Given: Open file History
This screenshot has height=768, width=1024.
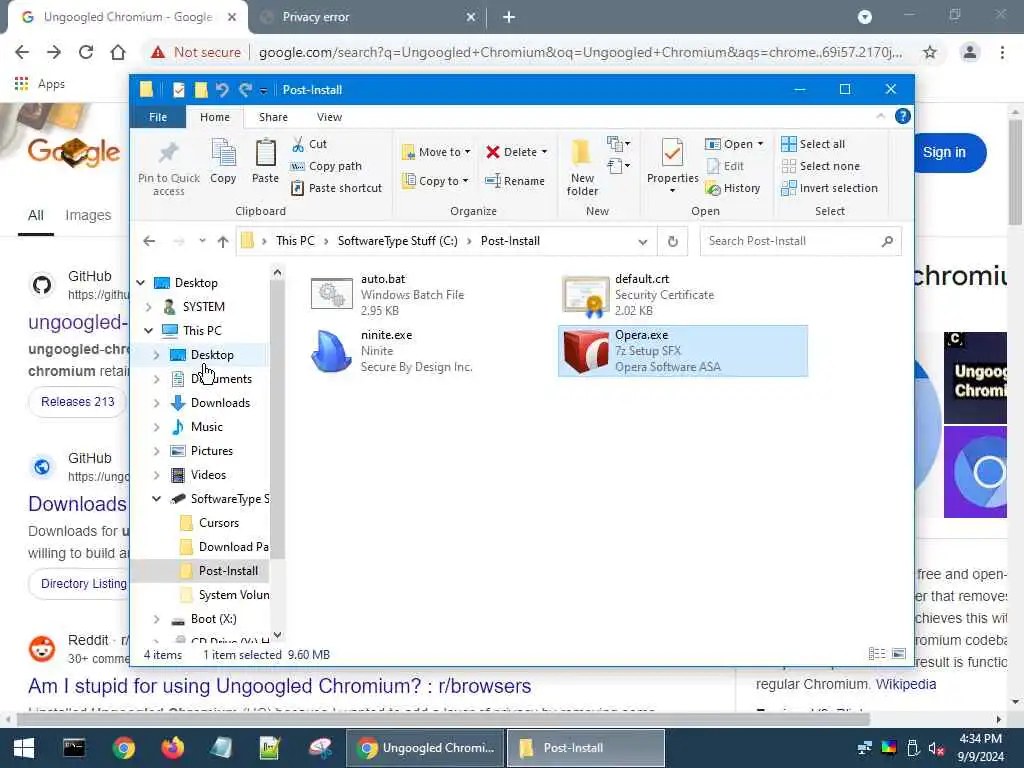Looking at the screenshot, I should pyautogui.click(x=733, y=188).
